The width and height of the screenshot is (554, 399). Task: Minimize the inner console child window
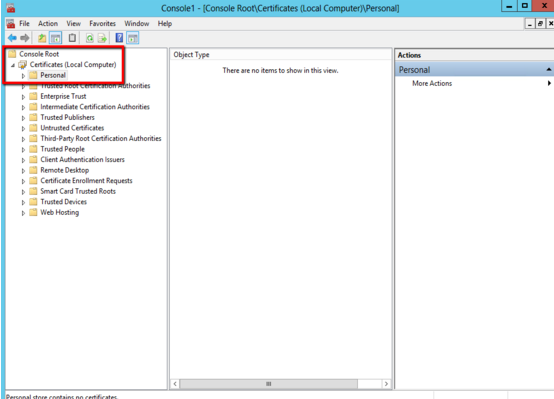click(x=529, y=24)
